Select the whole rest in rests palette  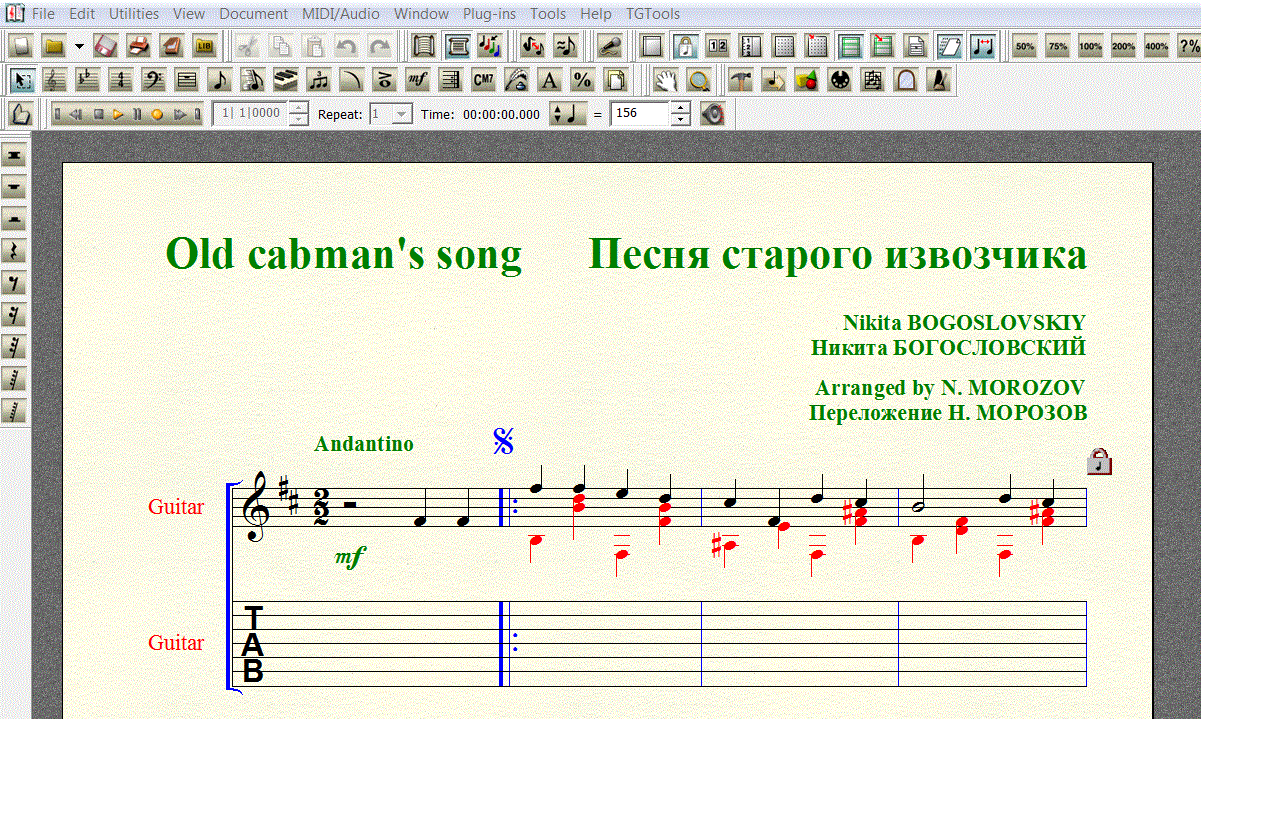[x=15, y=187]
